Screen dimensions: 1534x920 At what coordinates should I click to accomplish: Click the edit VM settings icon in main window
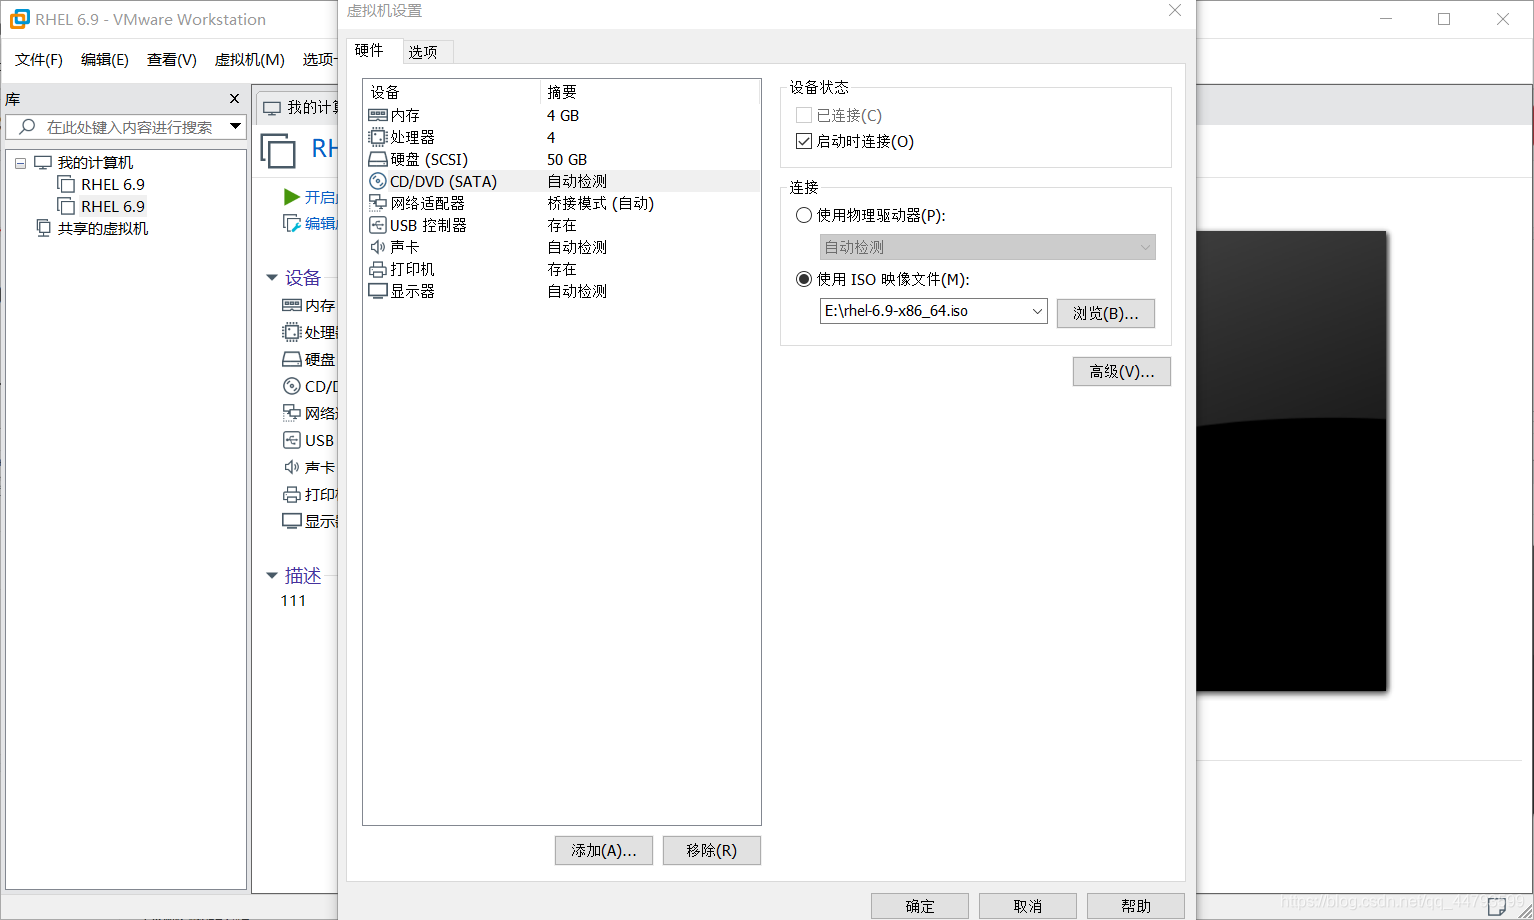pos(291,223)
